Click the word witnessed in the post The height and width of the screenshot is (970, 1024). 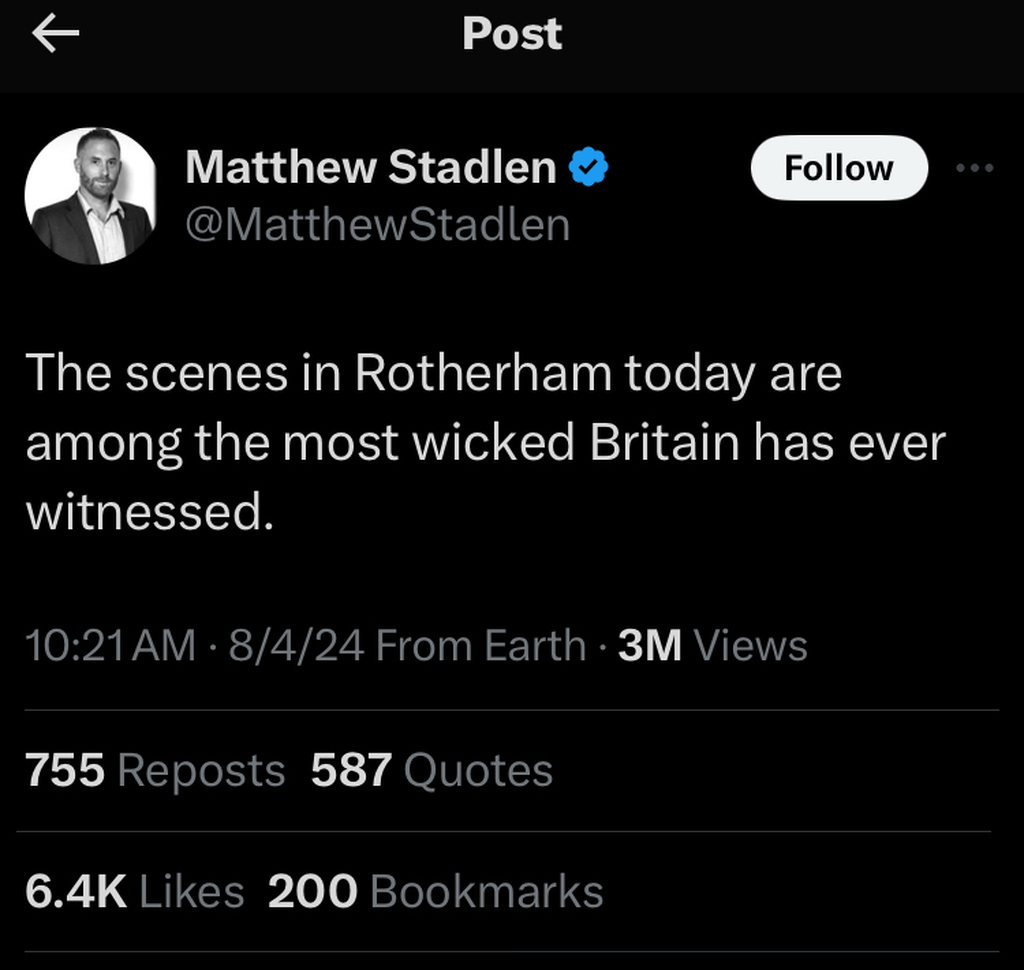coord(148,513)
